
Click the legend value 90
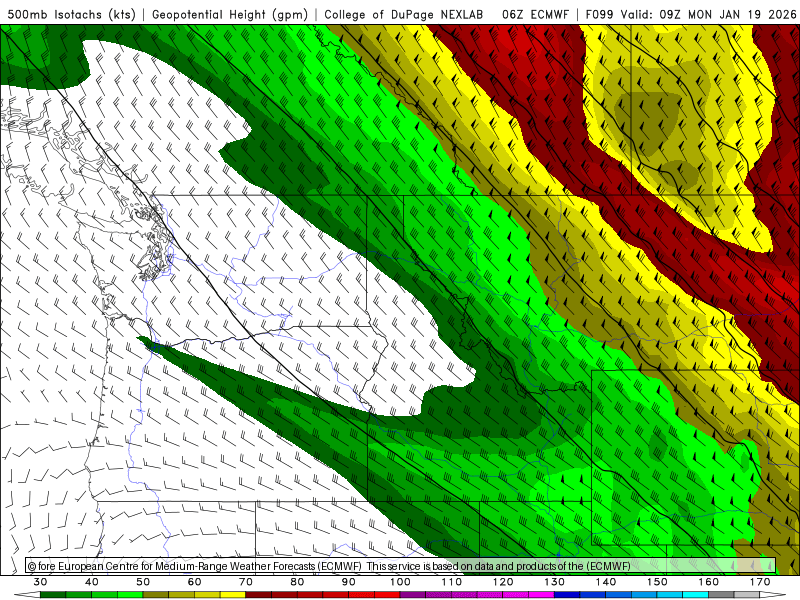(x=349, y=582)
